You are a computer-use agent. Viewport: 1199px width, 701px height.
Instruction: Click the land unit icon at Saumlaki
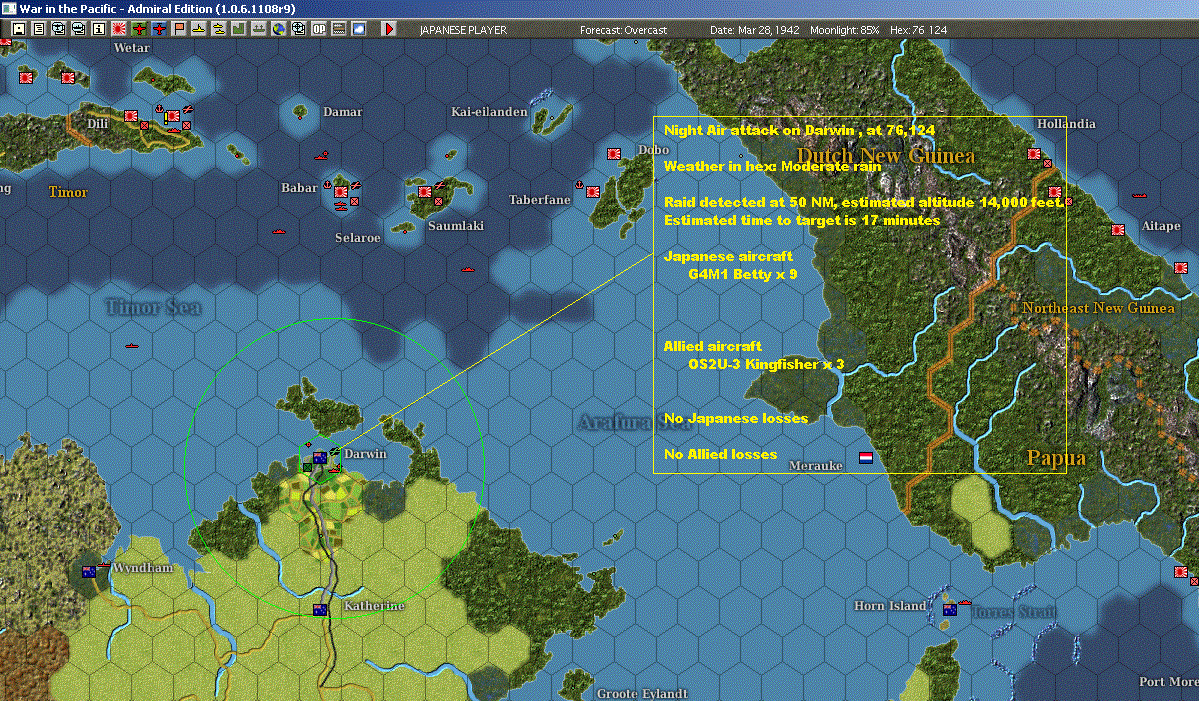click(439, 201)
